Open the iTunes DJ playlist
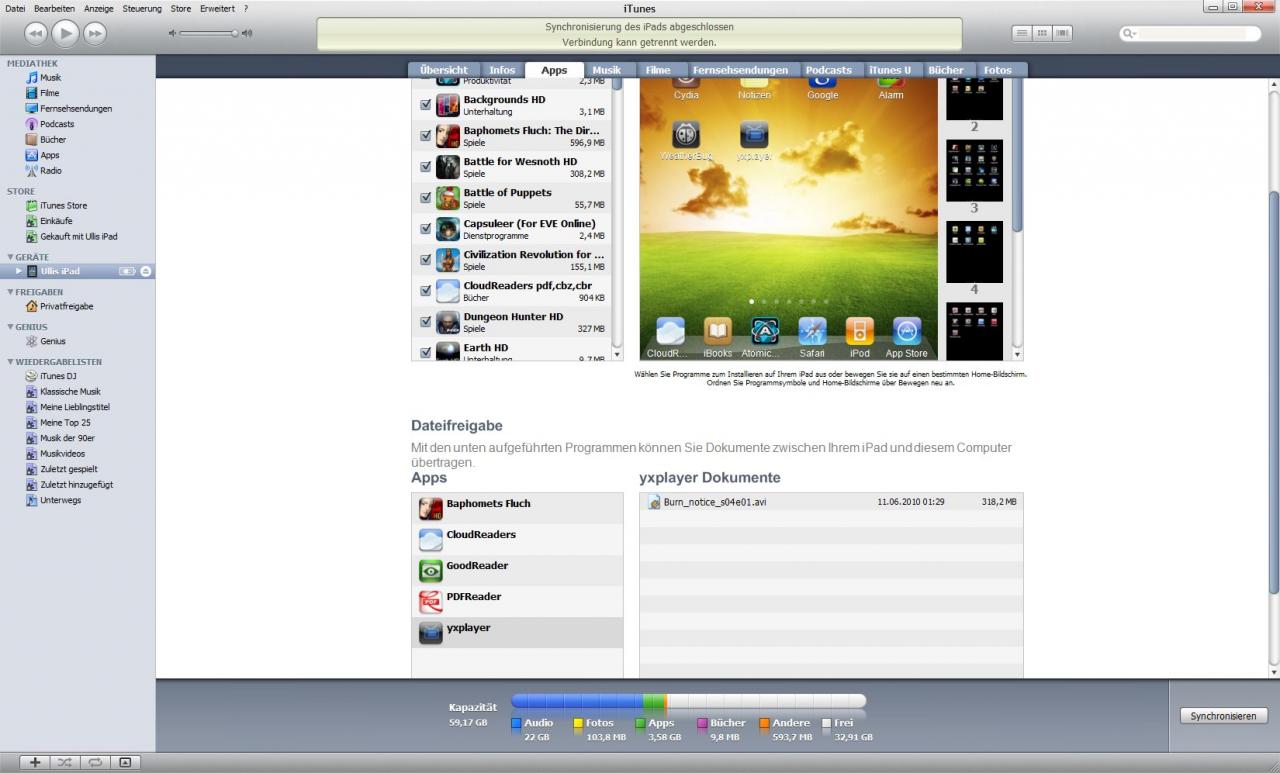The image size is (1280, 773). [x=58, y=376]
